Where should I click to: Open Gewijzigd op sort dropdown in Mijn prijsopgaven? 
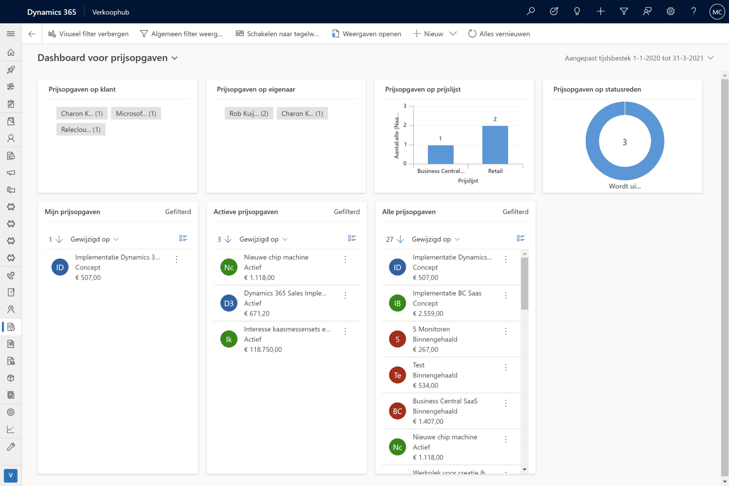(x=94, y=239)
